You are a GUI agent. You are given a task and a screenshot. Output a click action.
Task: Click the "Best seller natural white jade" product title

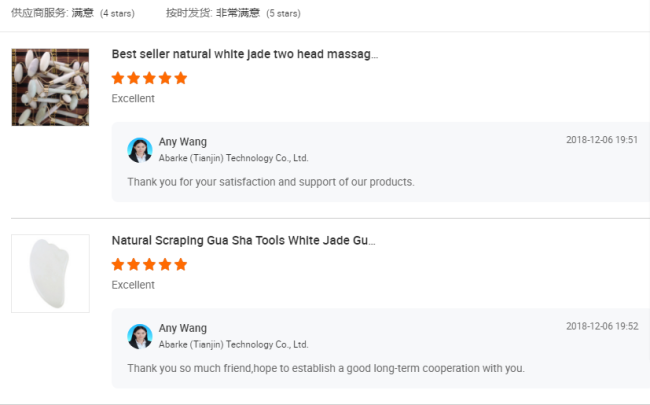point(245,54)
